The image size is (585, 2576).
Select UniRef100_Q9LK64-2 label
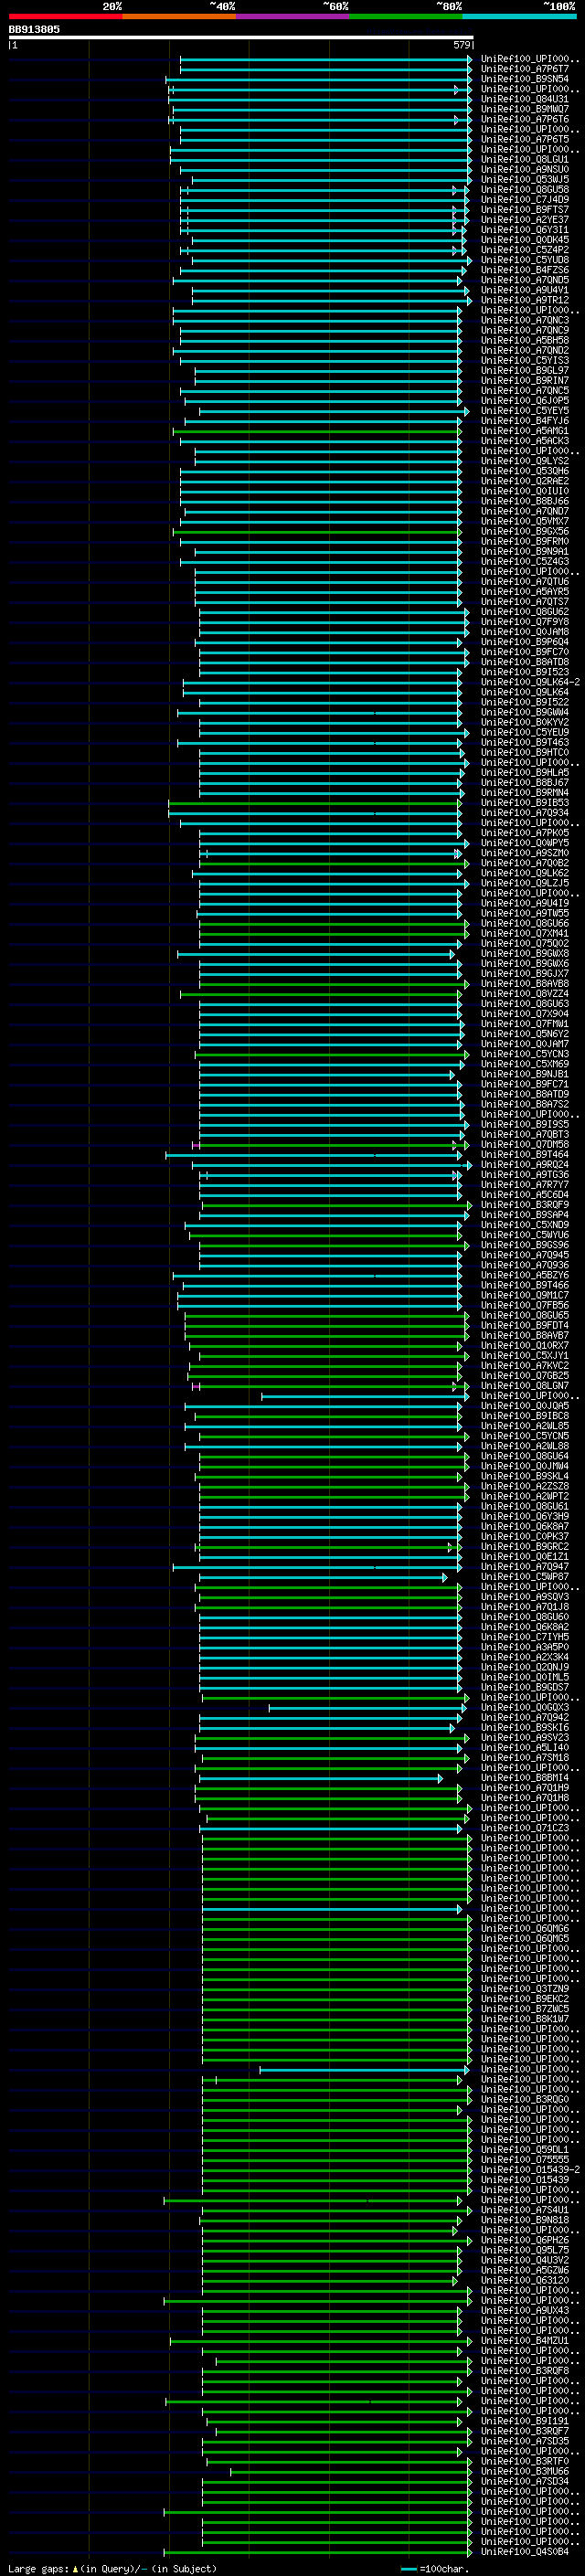pos(530,682)
